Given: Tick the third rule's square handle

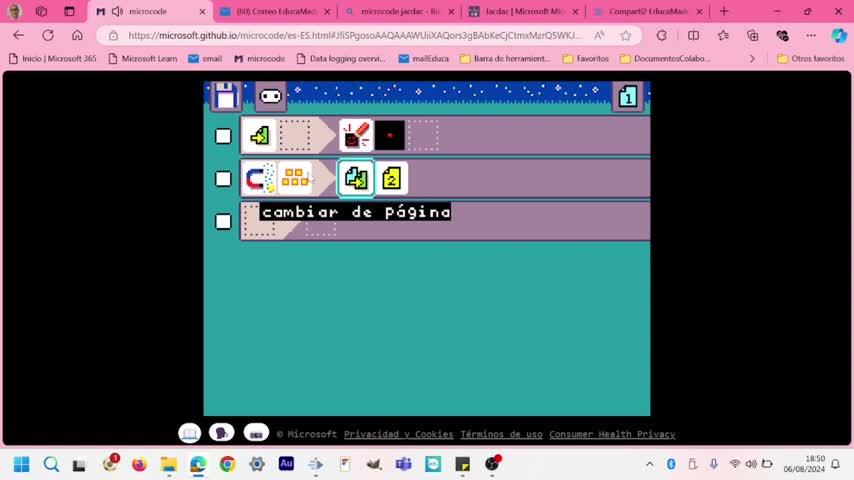Looking at the screenshot, I should tap(223, 221).
